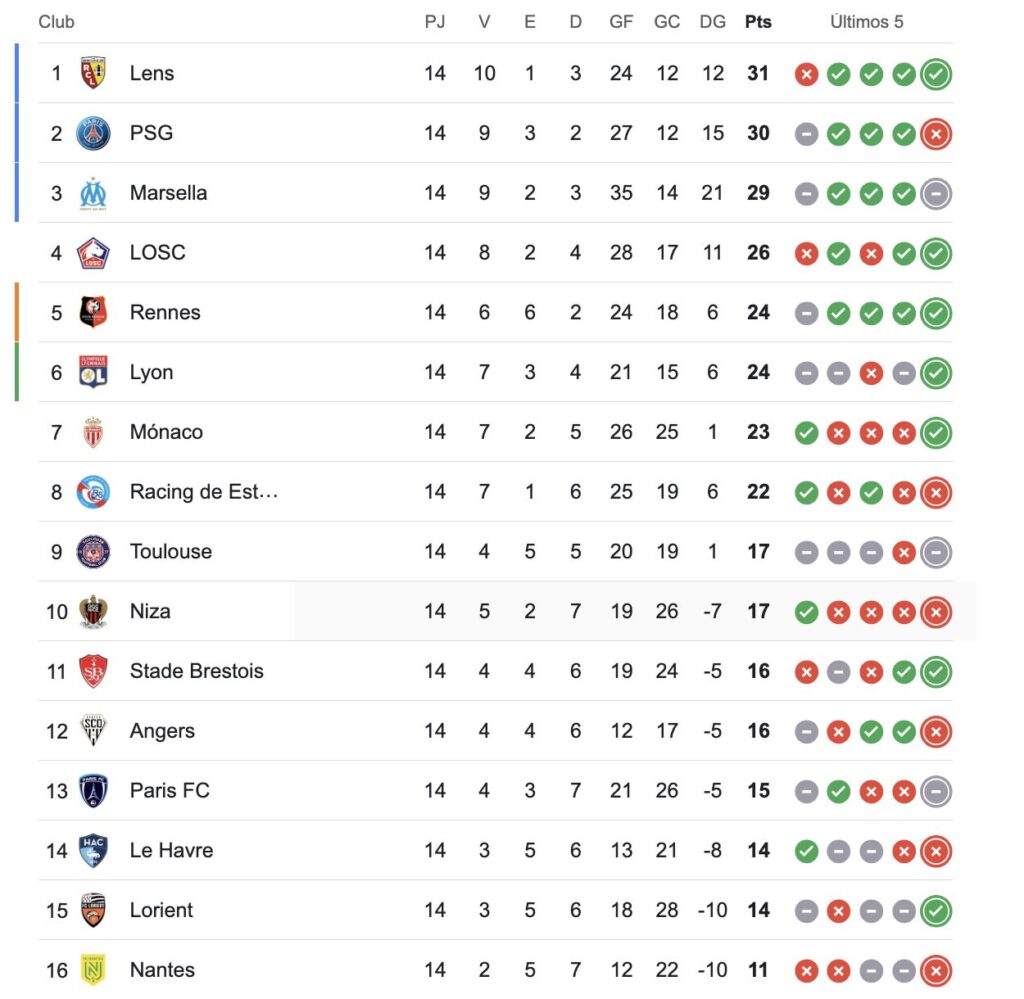This screenshot has width=1024, height=999.
Task: Click the Le Havre HAC crest
Action: click(x=93, y=851)
